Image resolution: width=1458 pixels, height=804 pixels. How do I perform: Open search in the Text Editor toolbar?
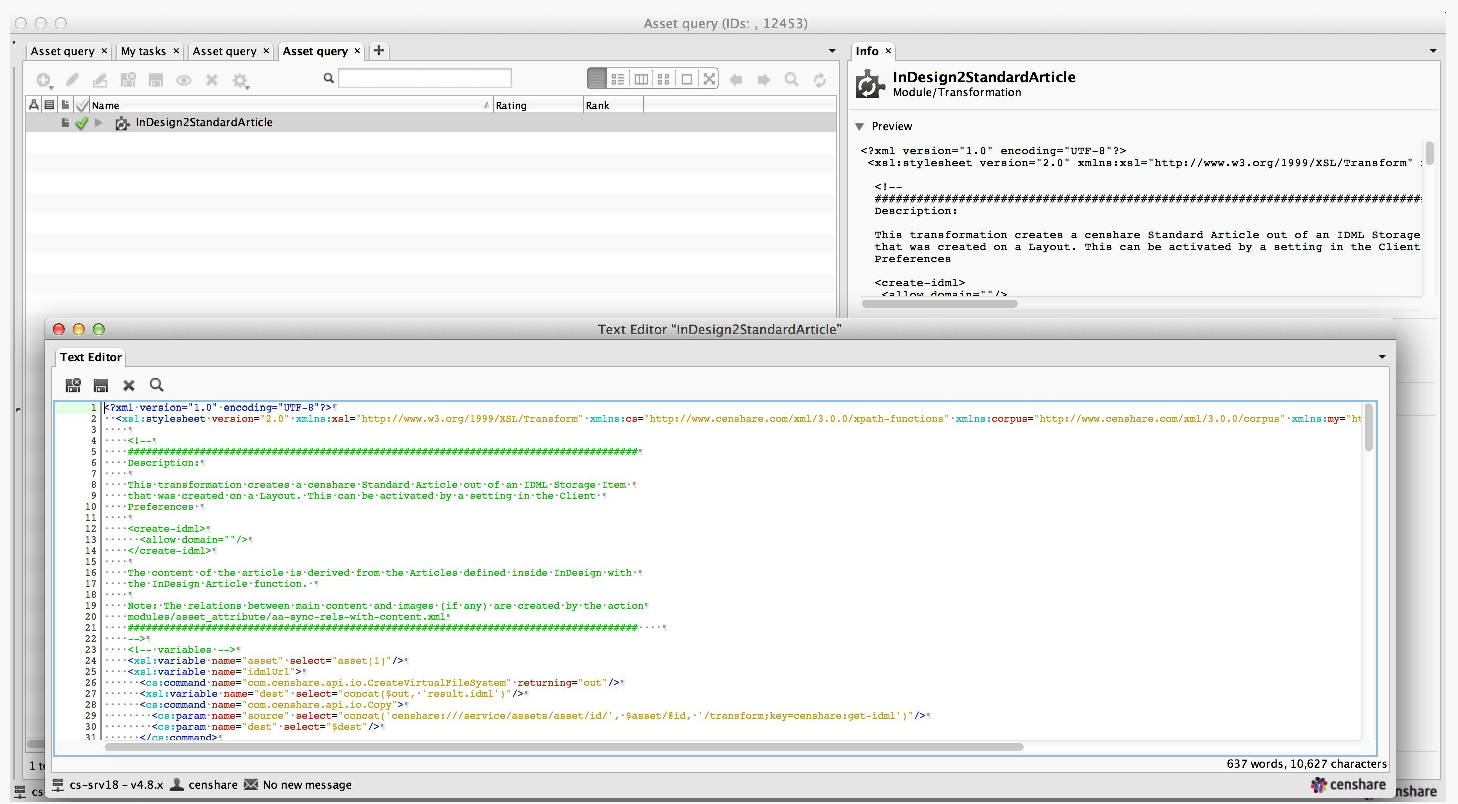tap(157, 385)
